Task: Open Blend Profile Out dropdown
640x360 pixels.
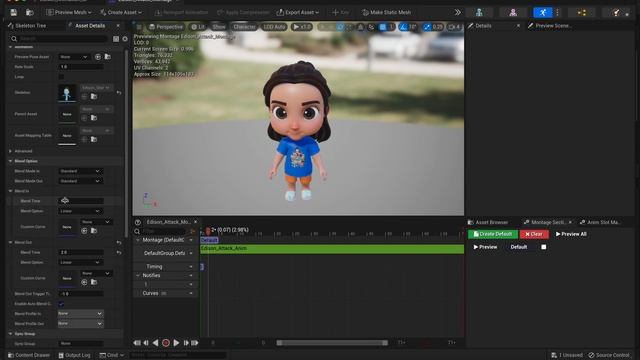Action: tap(80, 324)
